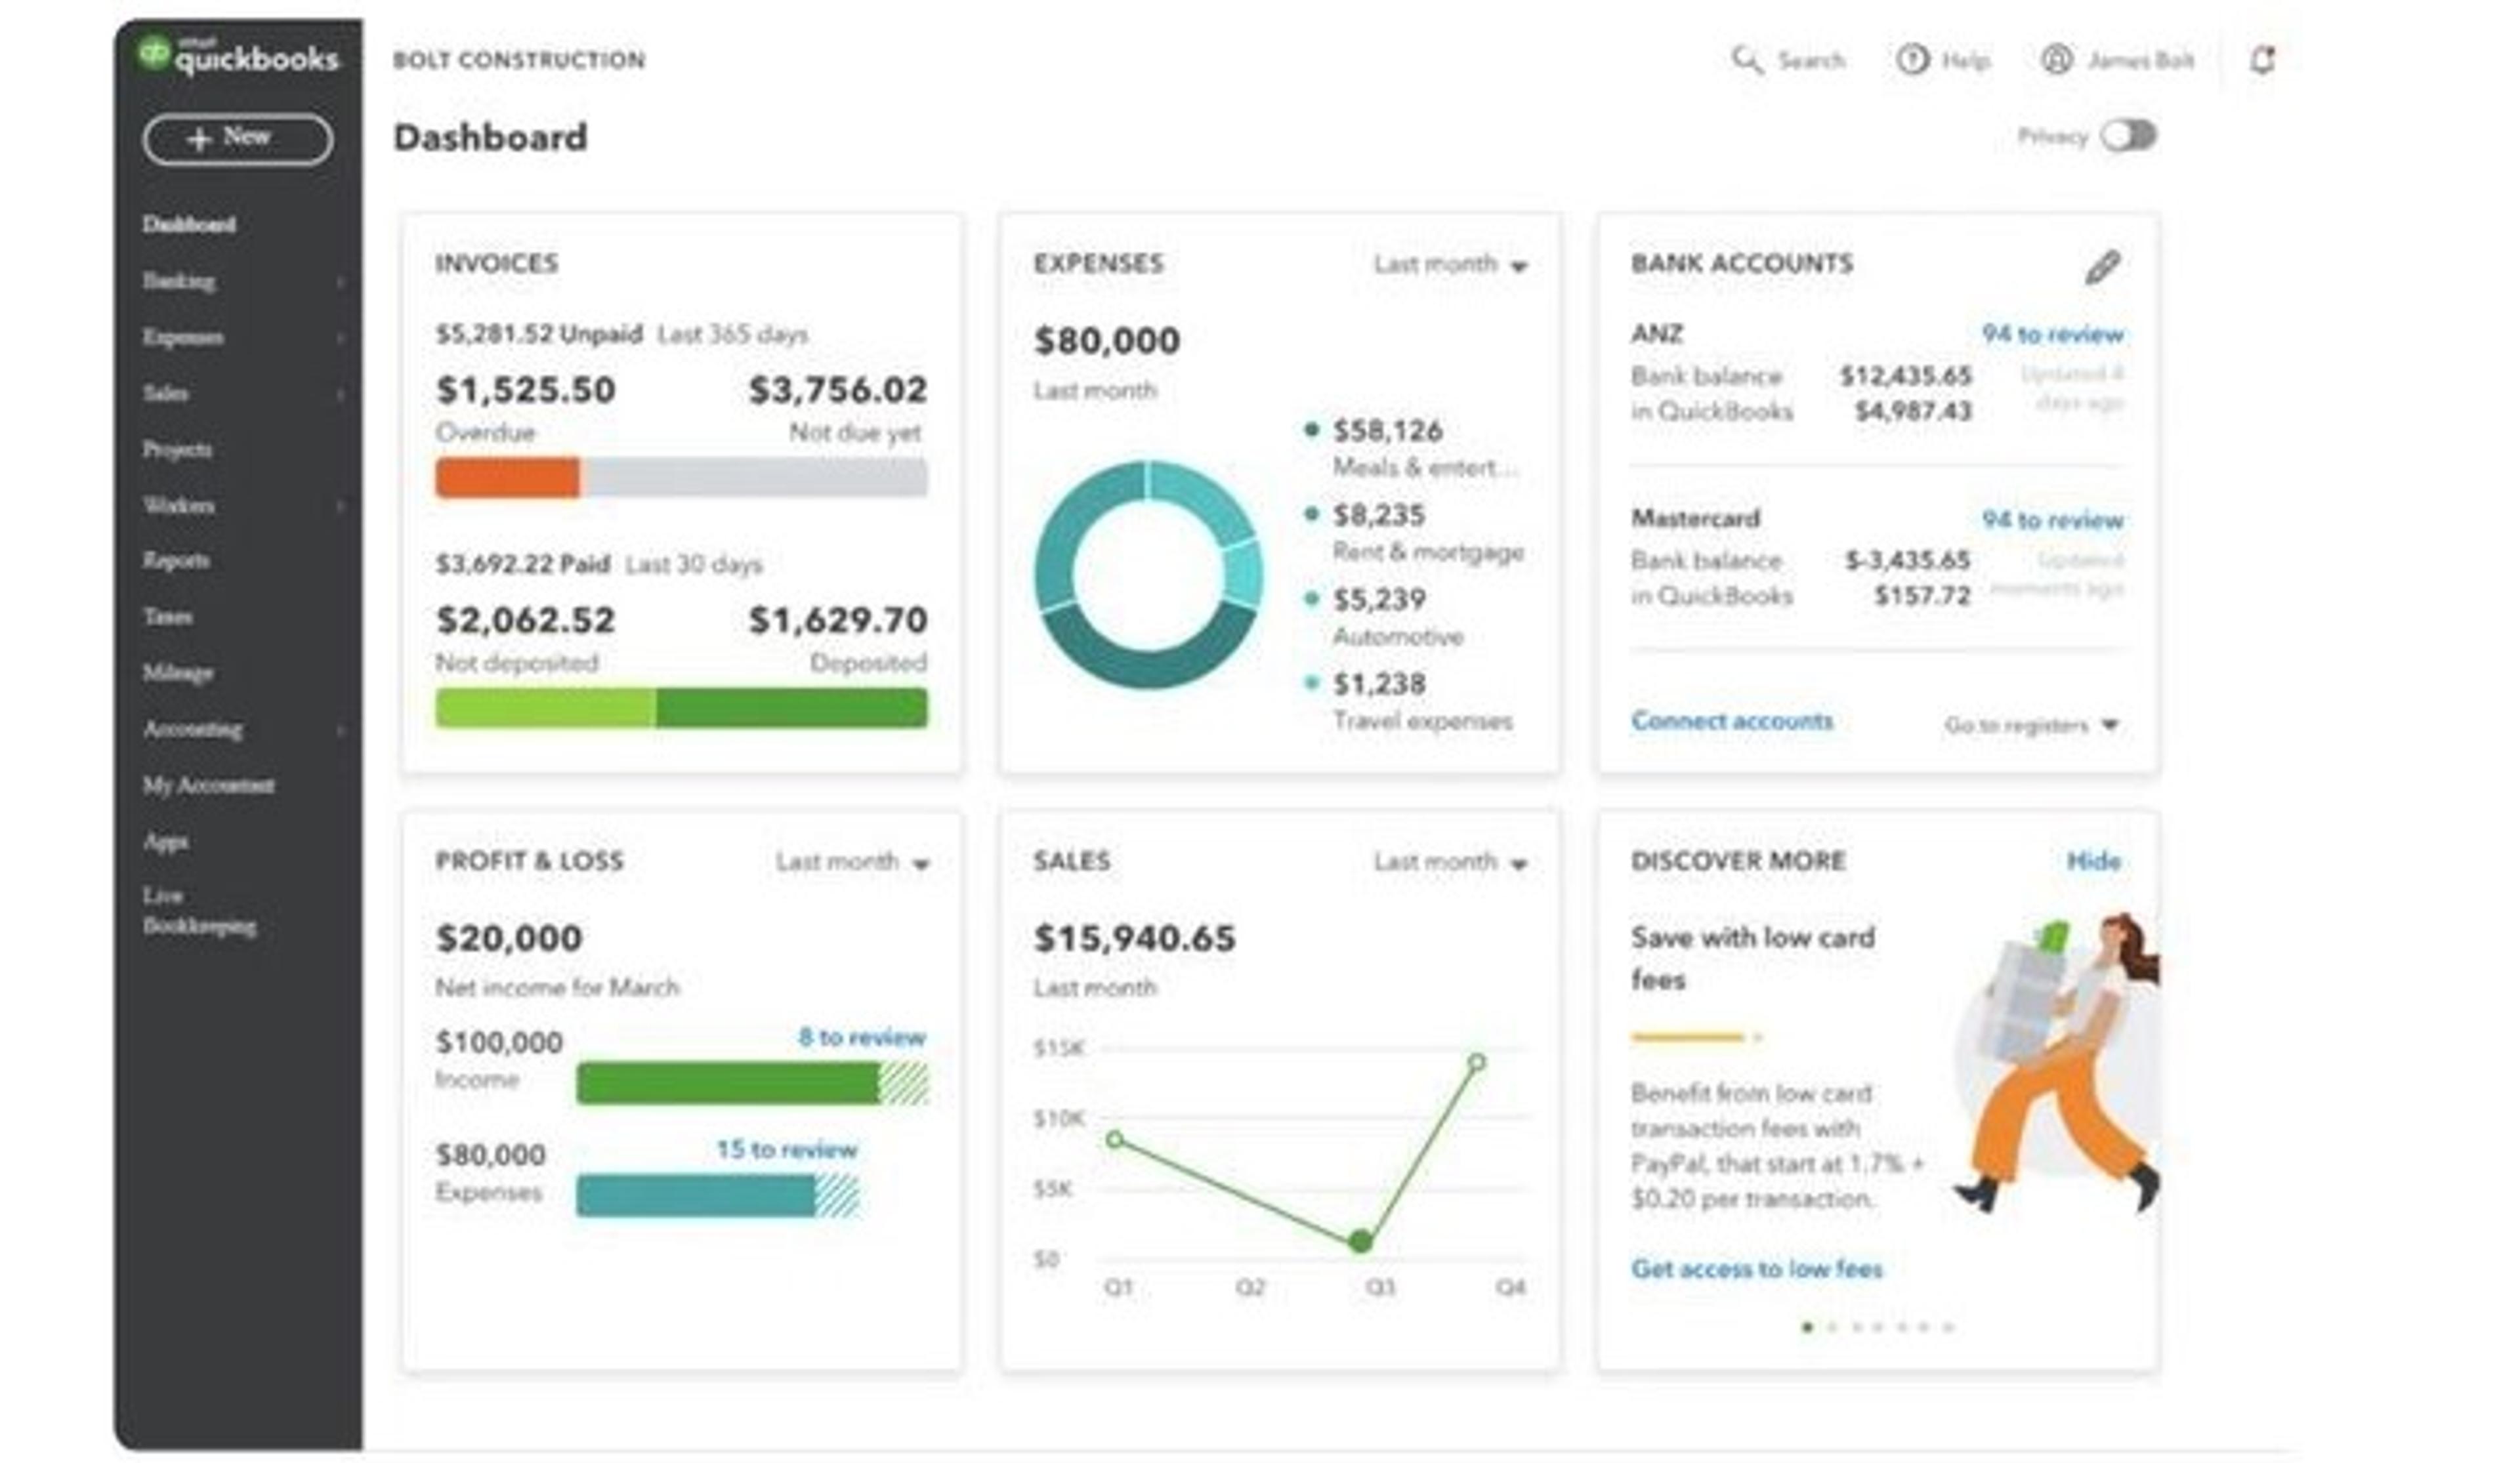Screen dimensions: 2520x1463
Task: Toggle the Privacy switch
Action: pos(2128,136)
